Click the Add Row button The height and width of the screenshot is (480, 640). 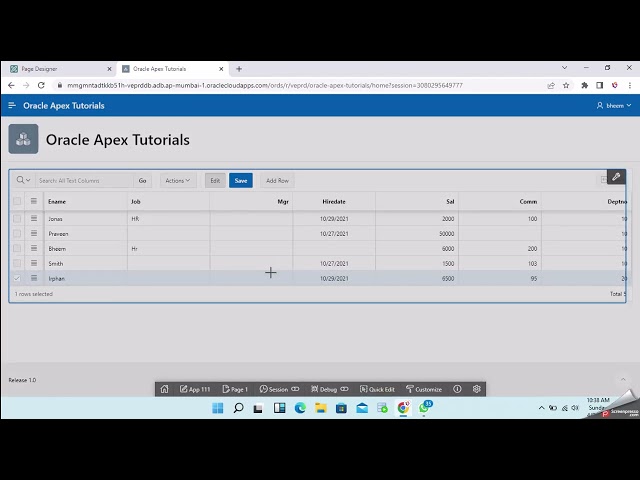pos(278,180)
